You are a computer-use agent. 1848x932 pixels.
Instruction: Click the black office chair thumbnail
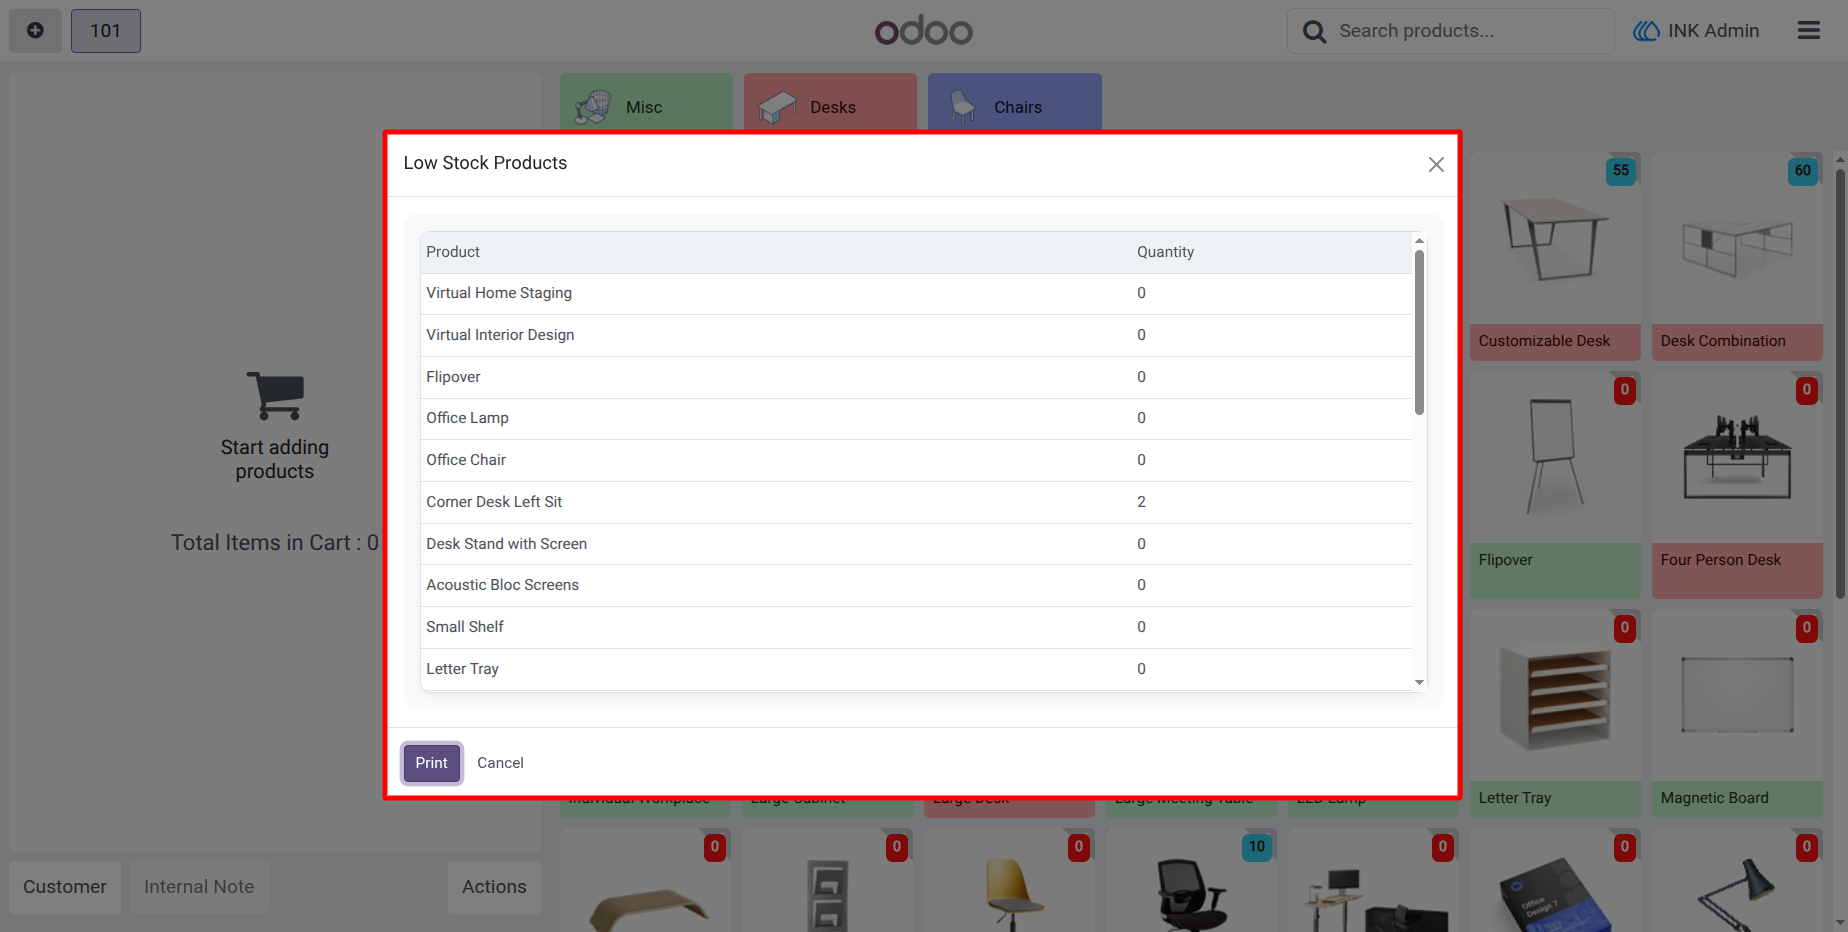click(1190, 895)
